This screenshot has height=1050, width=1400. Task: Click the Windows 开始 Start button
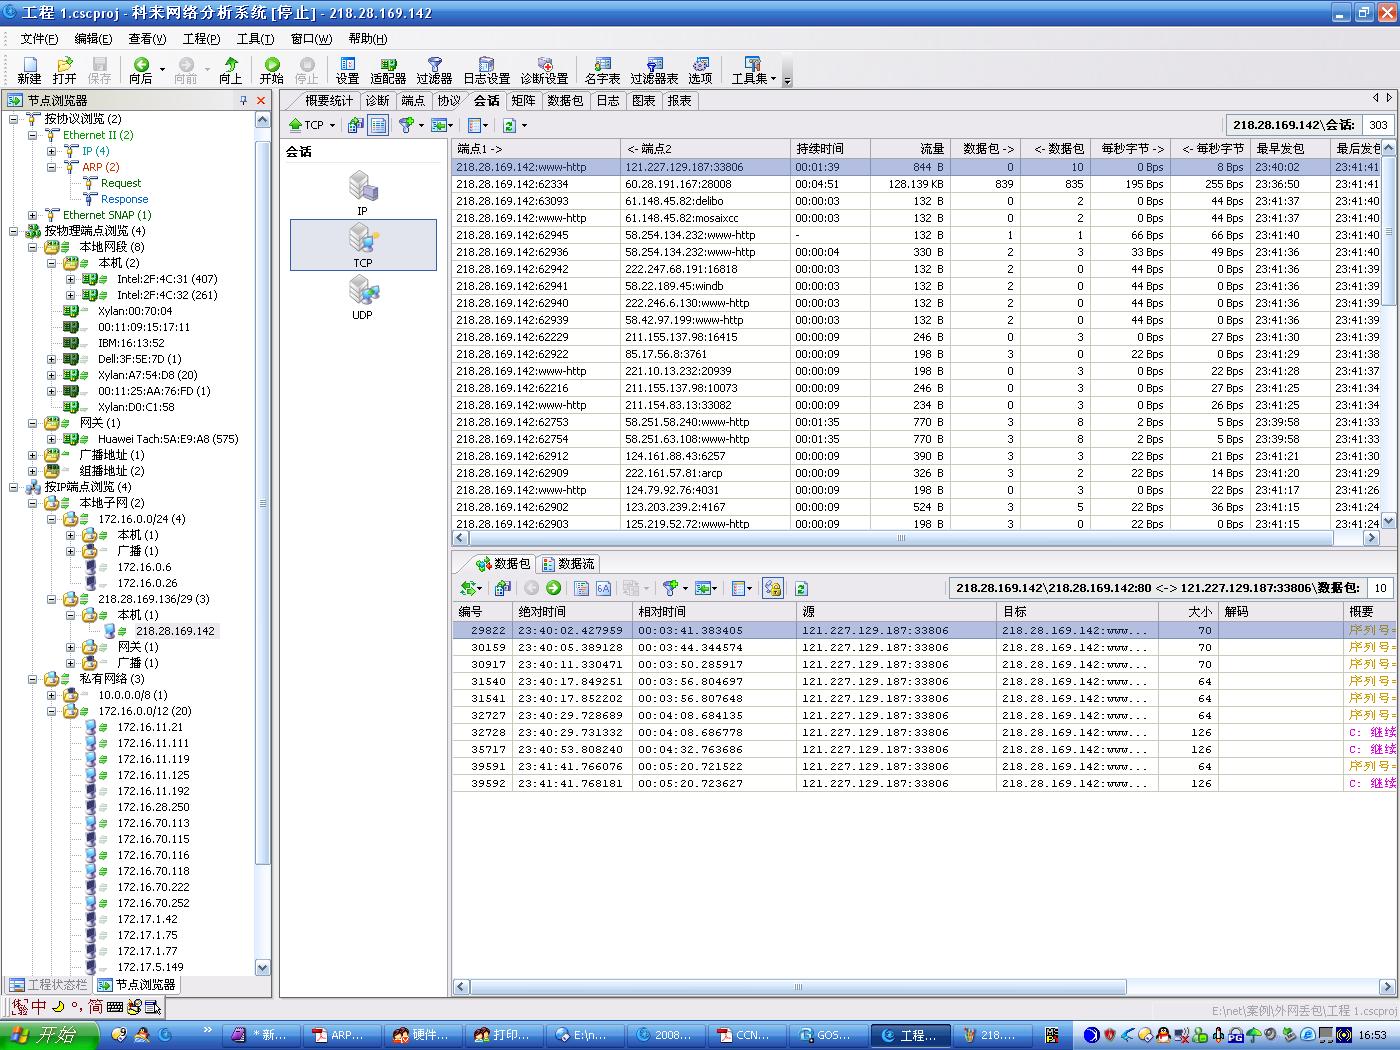50,1035
